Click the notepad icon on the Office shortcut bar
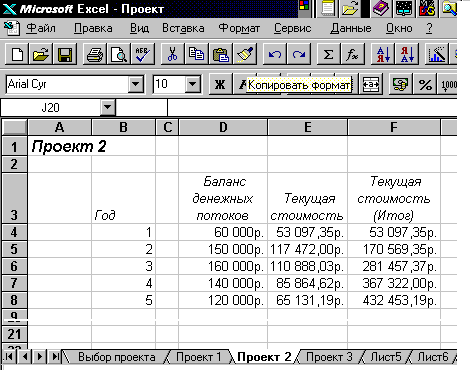This screenshot has height=370, width=470. [x=328, y=8]
